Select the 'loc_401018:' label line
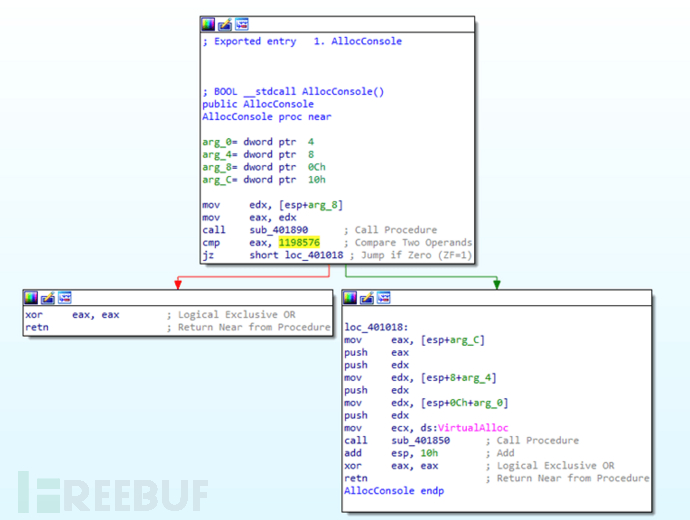 pos(376,327)
